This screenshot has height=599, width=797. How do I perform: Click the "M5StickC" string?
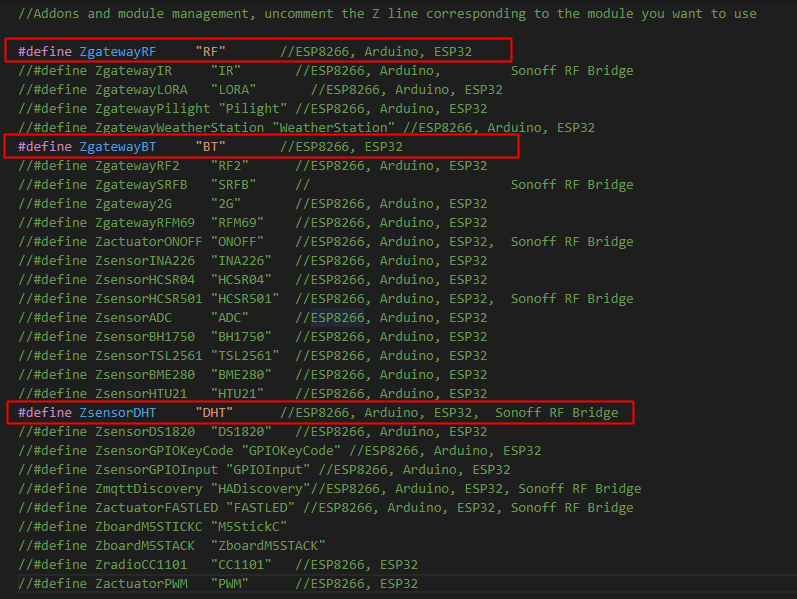click(x=249, y=526)
